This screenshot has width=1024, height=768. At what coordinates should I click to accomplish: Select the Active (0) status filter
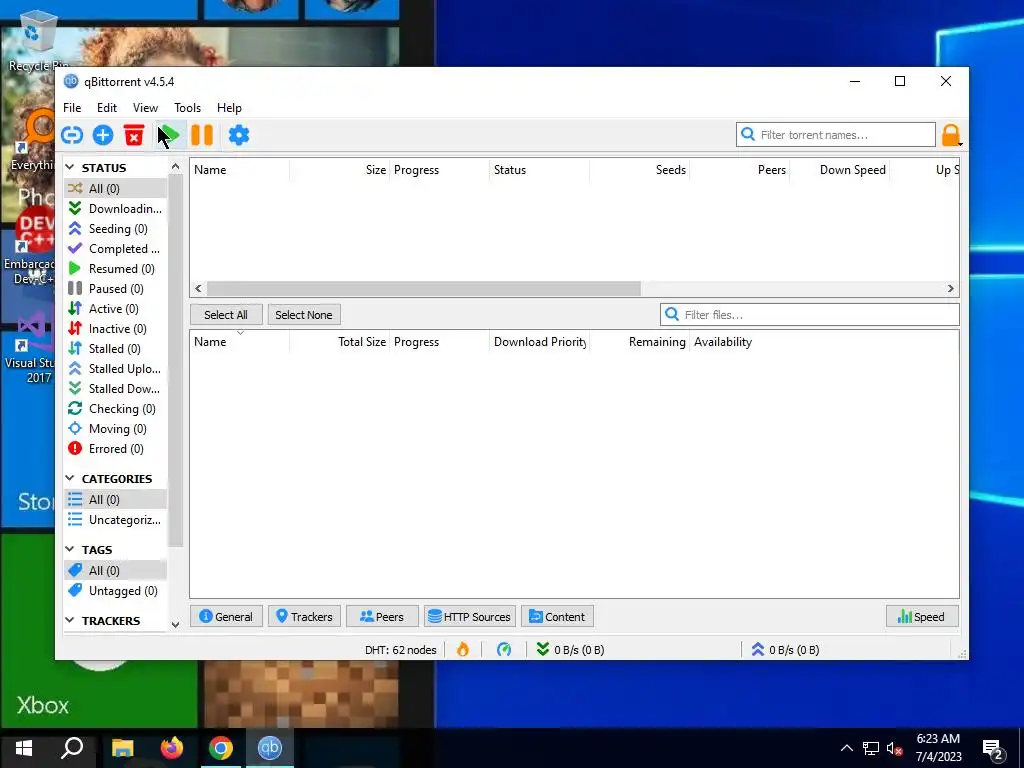(x=116, y=309)
